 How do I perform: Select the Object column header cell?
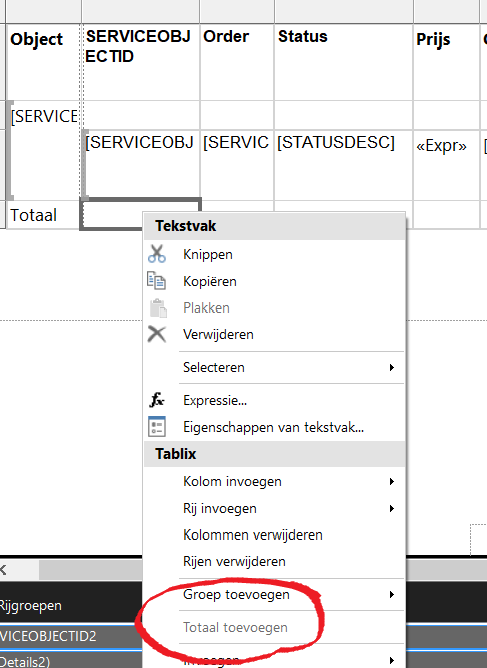point(43,62)
